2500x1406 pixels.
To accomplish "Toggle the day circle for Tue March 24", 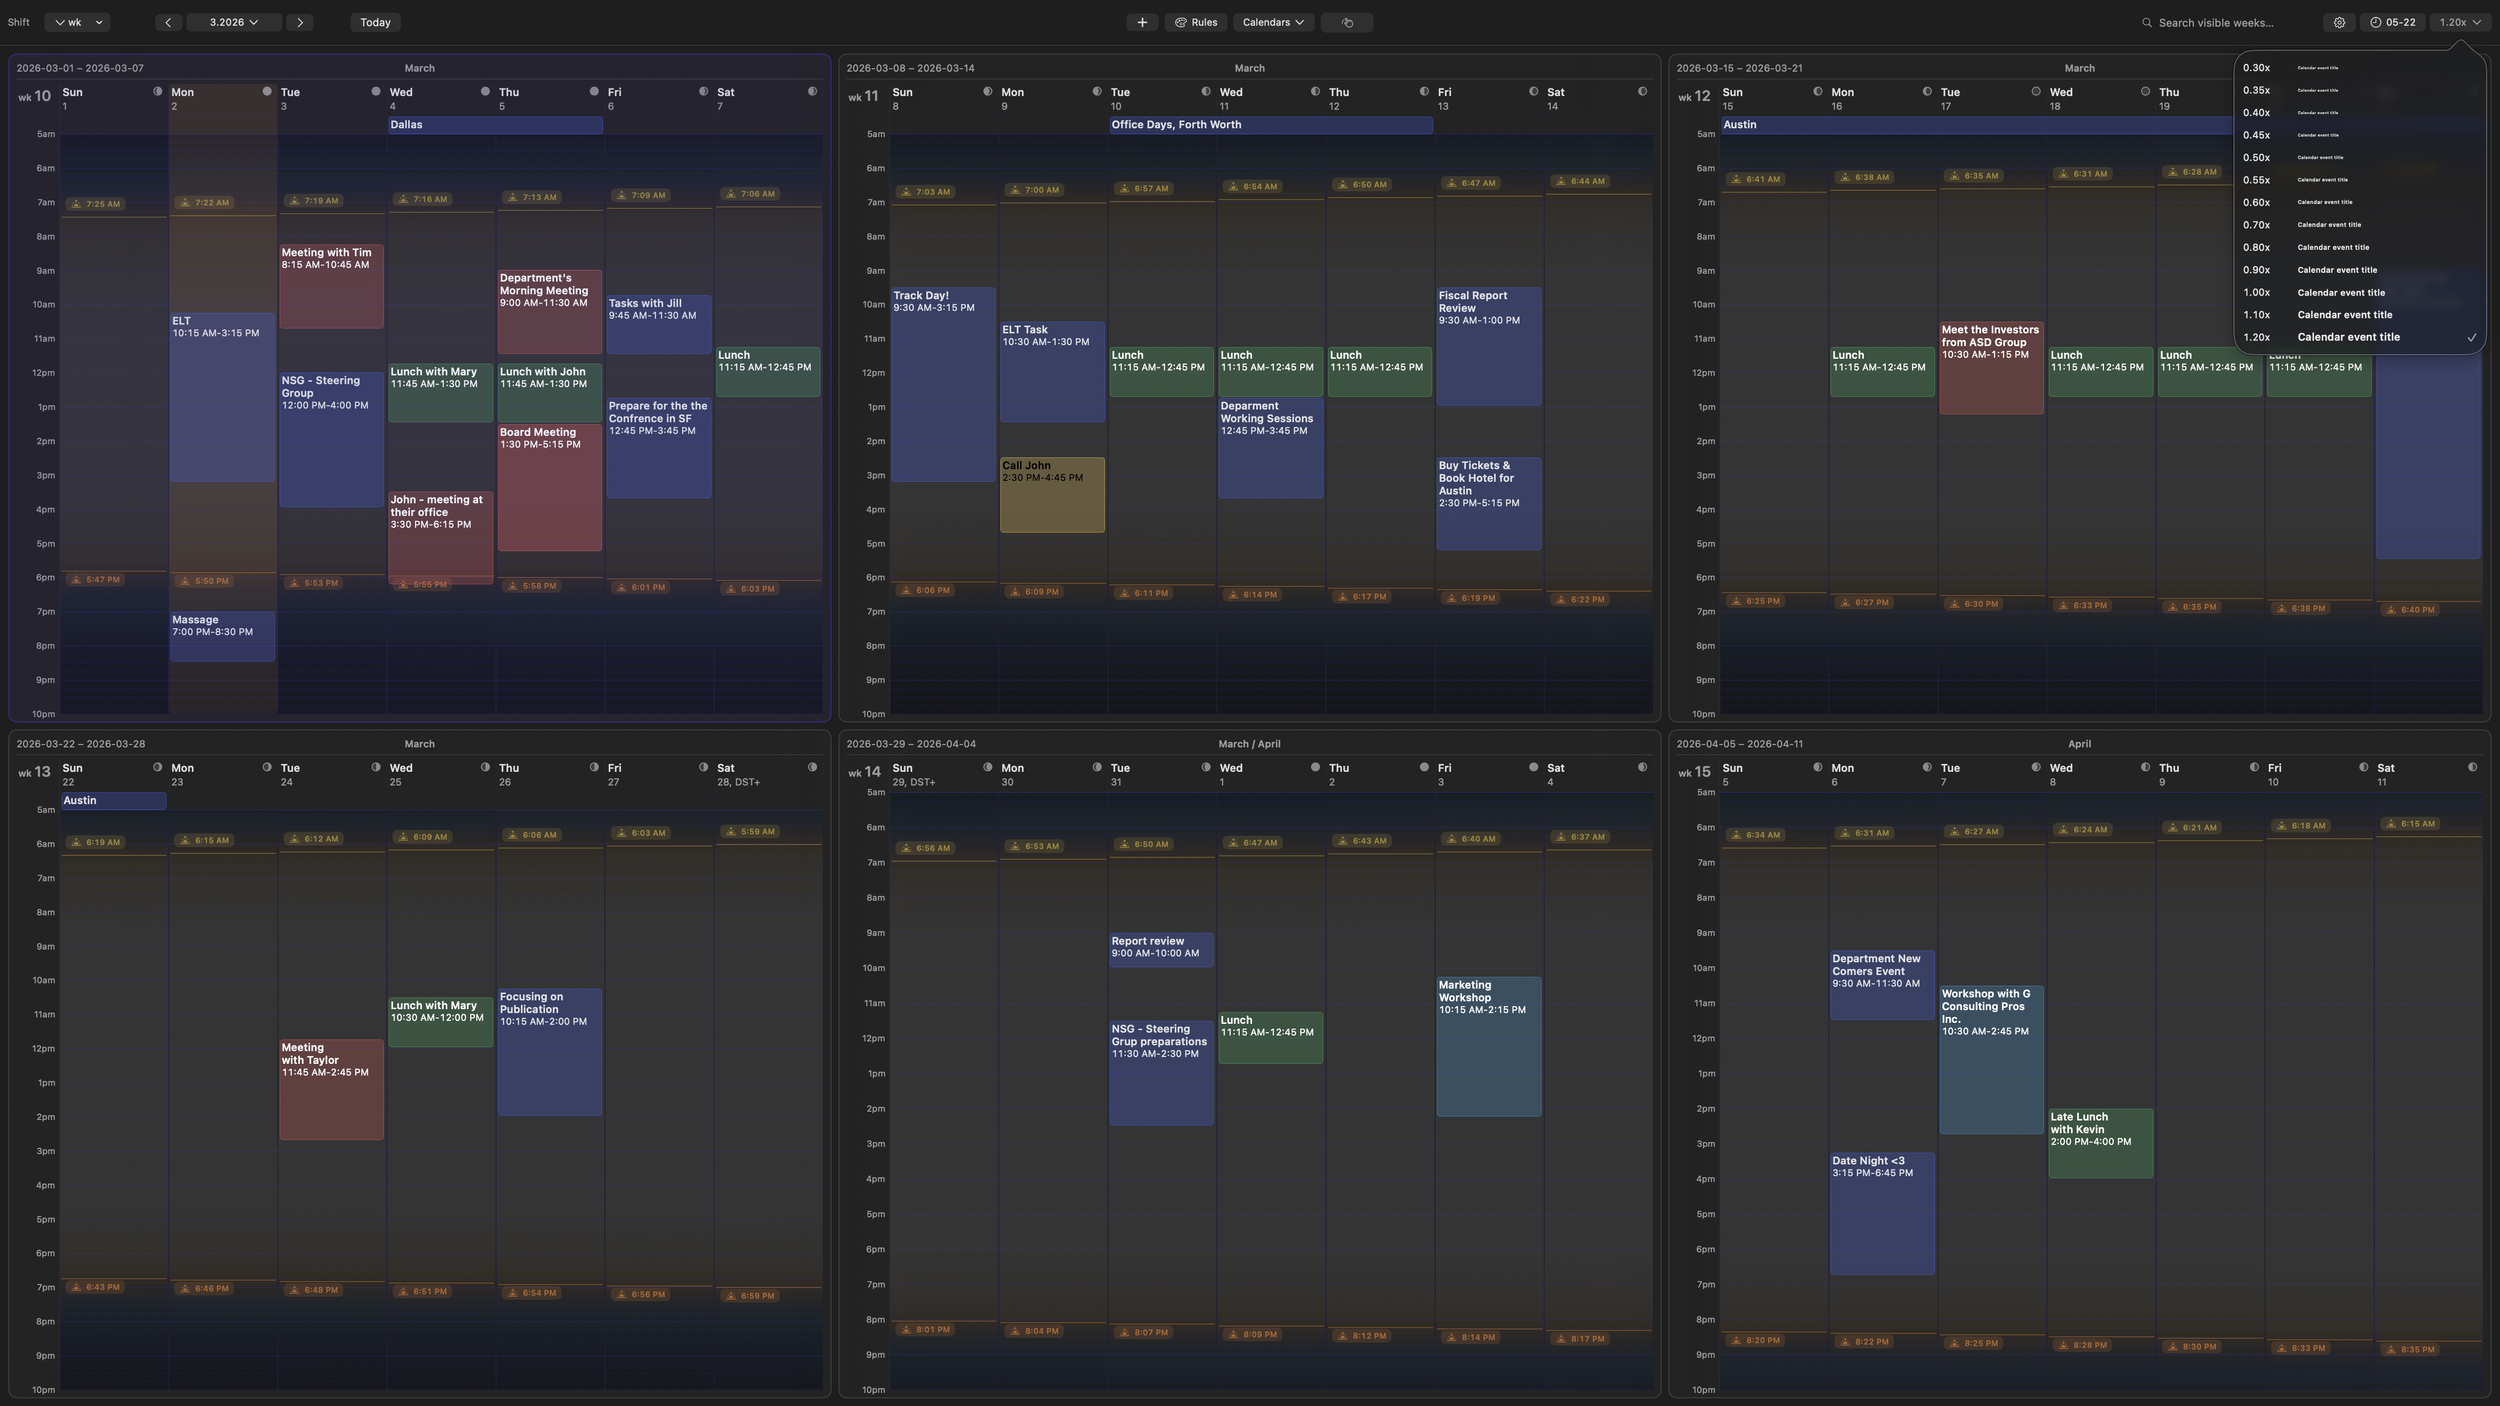I will [376, 768].
